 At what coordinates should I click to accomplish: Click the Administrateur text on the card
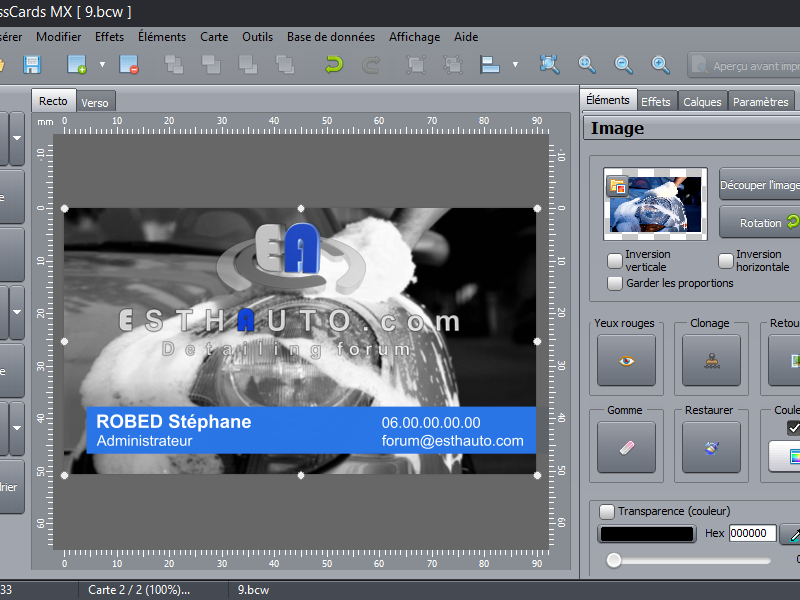(144, 441)
